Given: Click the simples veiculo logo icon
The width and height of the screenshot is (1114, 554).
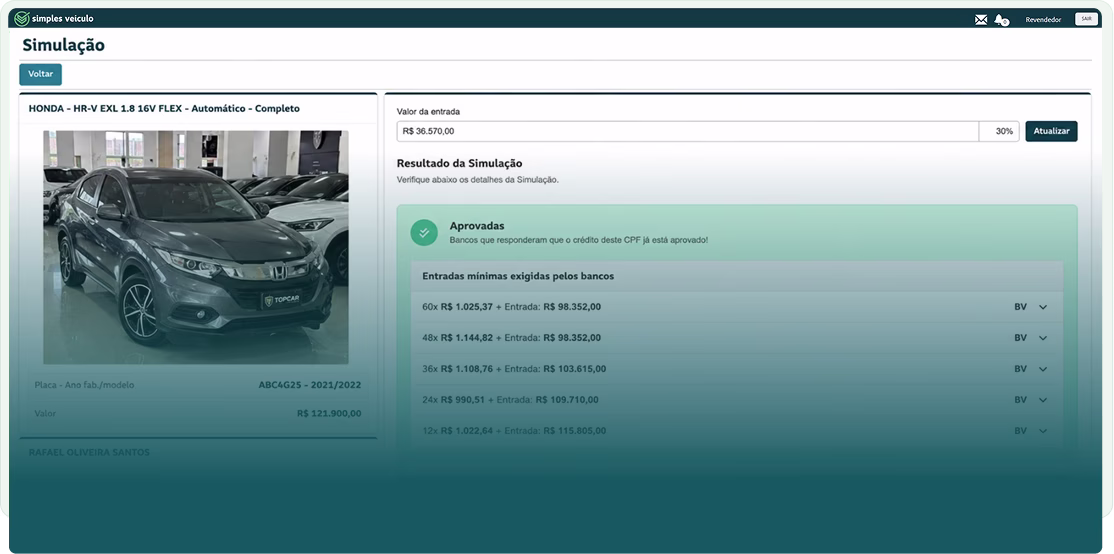Looking at the screenshot, I should pos(22,18).
